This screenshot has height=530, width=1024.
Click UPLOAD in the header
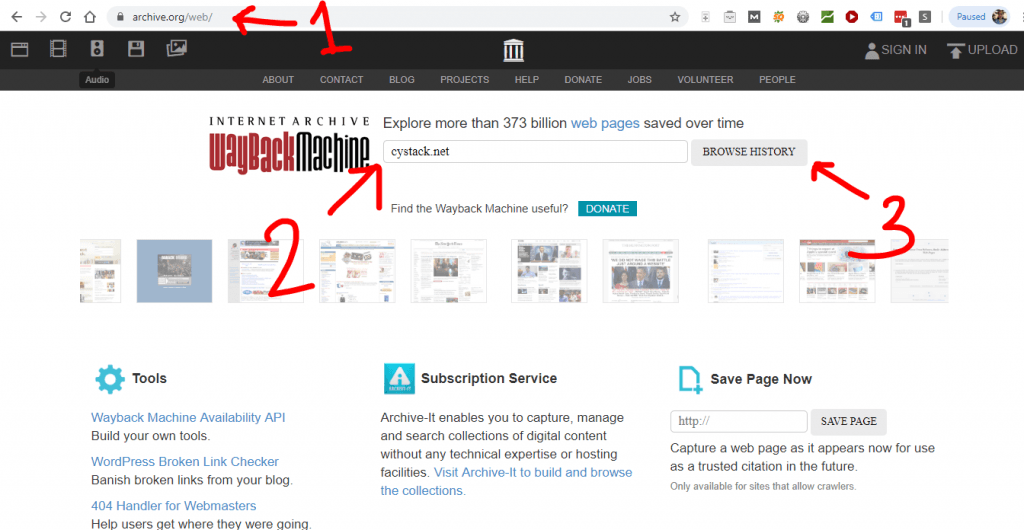[982, 50]
